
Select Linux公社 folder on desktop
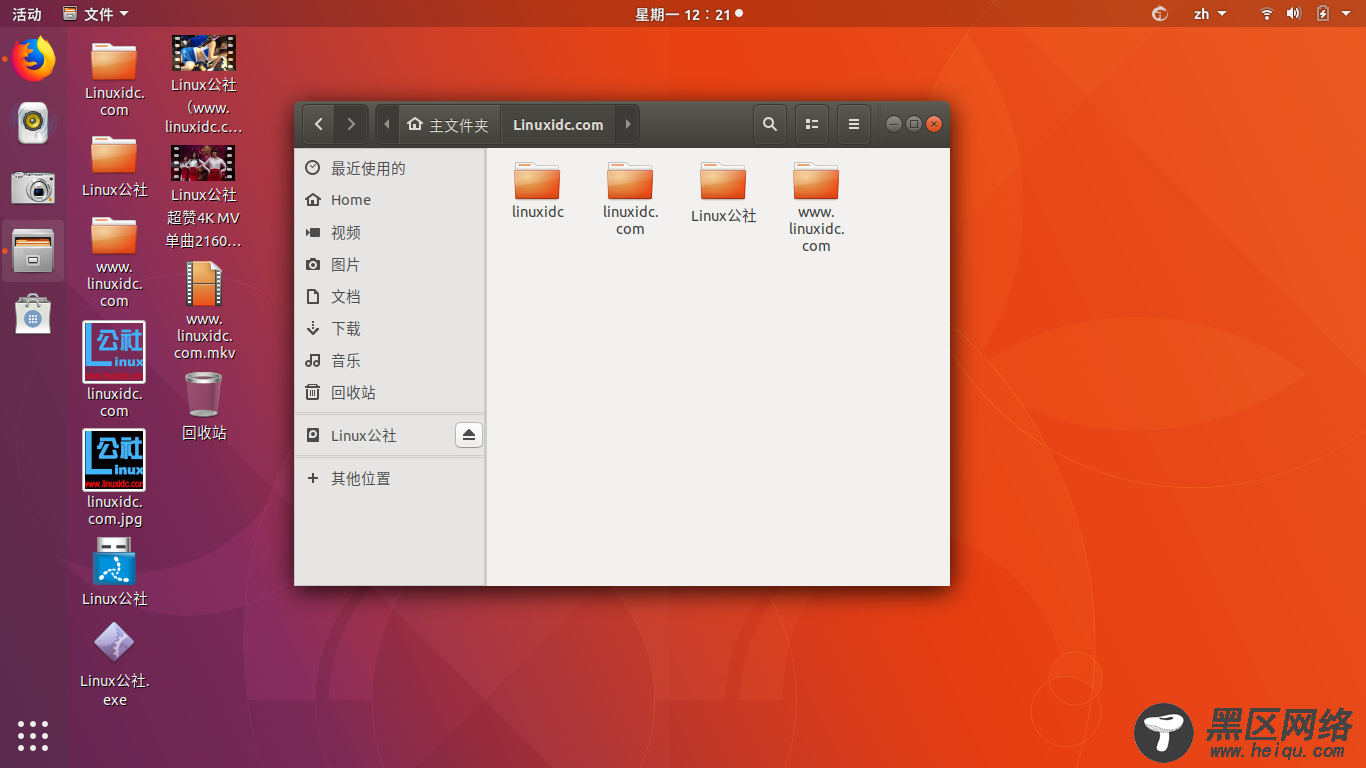(x=114, y=168)
